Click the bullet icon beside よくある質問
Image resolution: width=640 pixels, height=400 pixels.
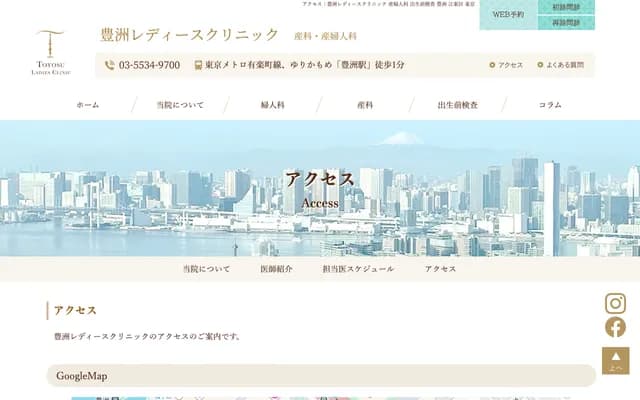tap(540, 65)
